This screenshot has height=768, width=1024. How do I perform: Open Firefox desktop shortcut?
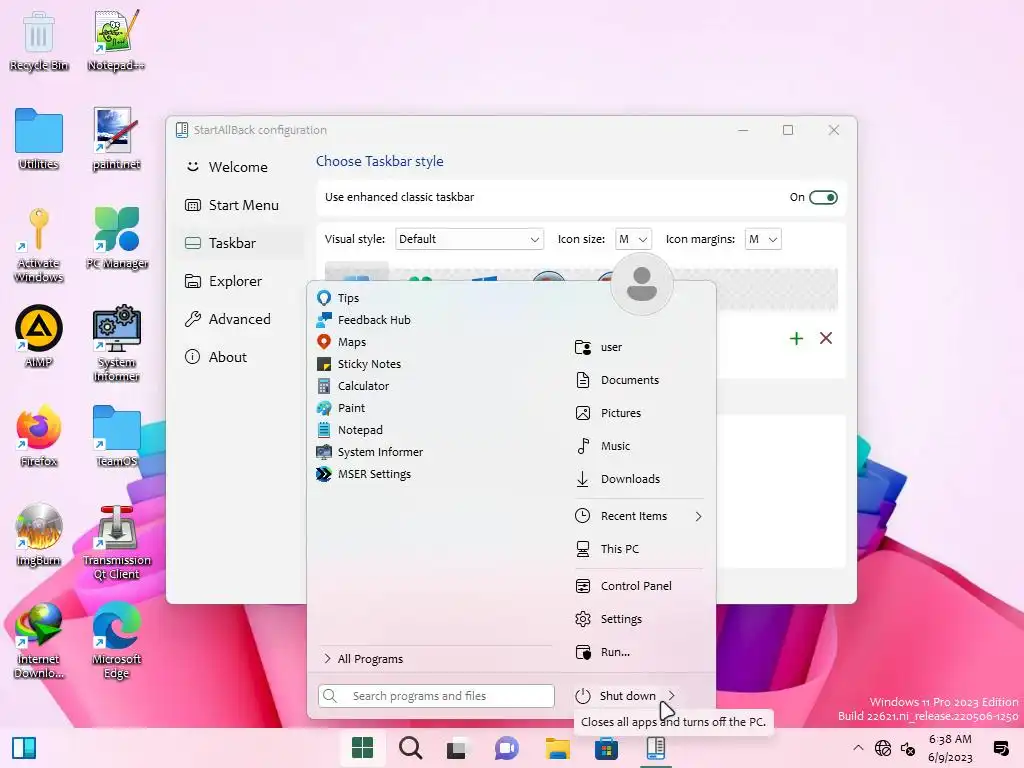tap(39, 436)
